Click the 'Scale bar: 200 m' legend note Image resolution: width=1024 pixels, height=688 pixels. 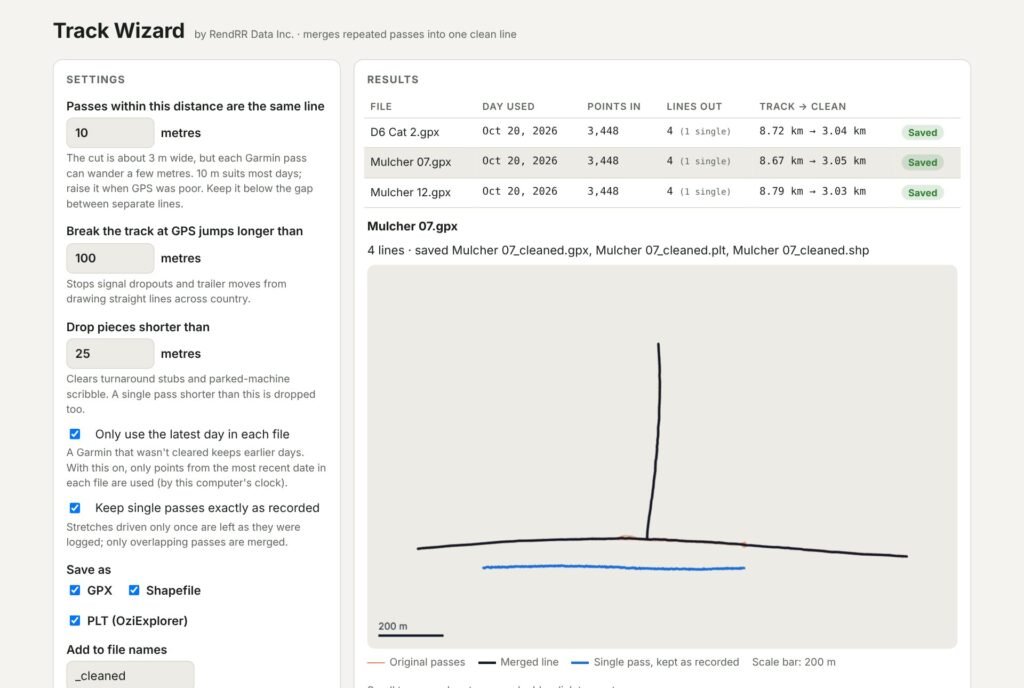click(793, 662)
